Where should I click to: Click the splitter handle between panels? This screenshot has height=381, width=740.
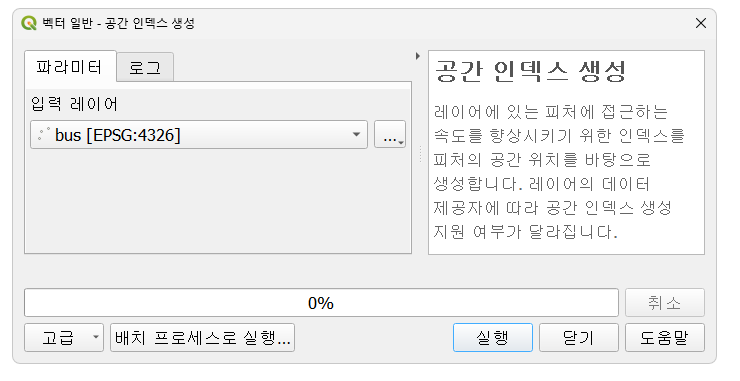tap(420, 154)
